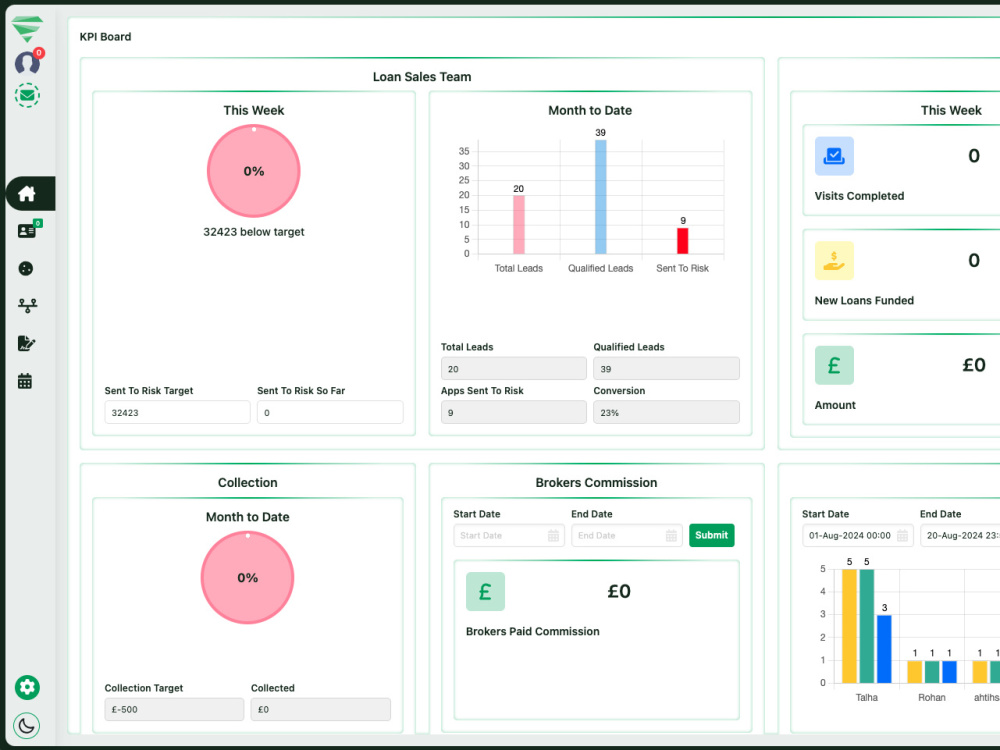Click the Qualified Leads value field
Image resolution: width=1000 pixels, height=750 pixels.
click(x=666, y=369)
